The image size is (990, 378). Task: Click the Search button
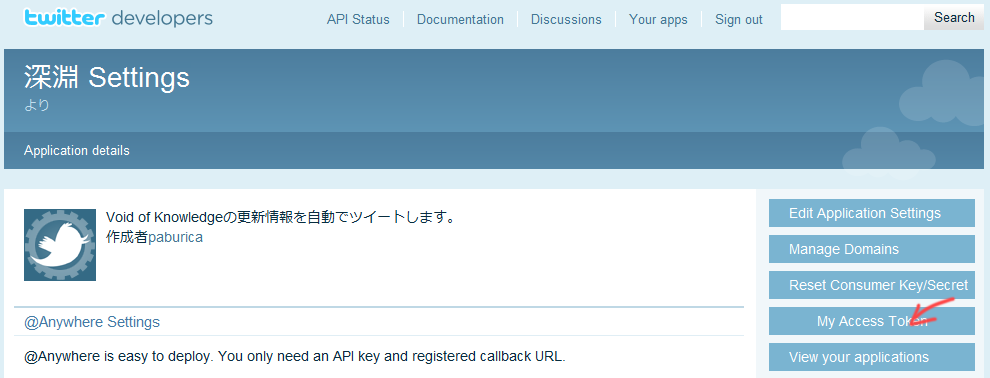pos(954,18)
